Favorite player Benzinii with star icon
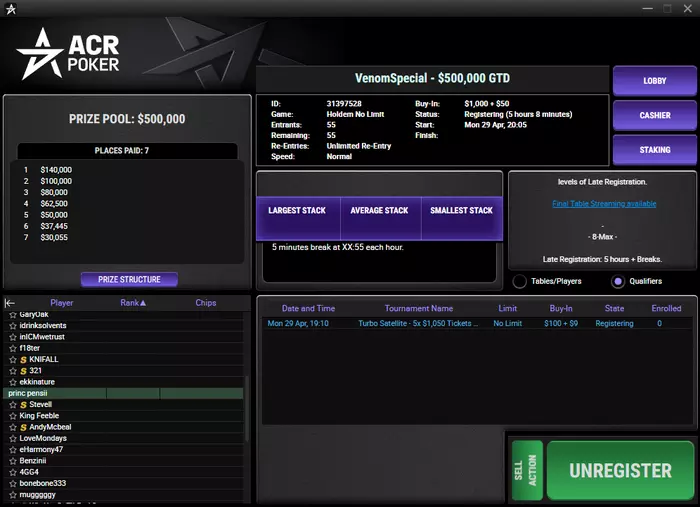The image size is (700, 507). (13, 461)
